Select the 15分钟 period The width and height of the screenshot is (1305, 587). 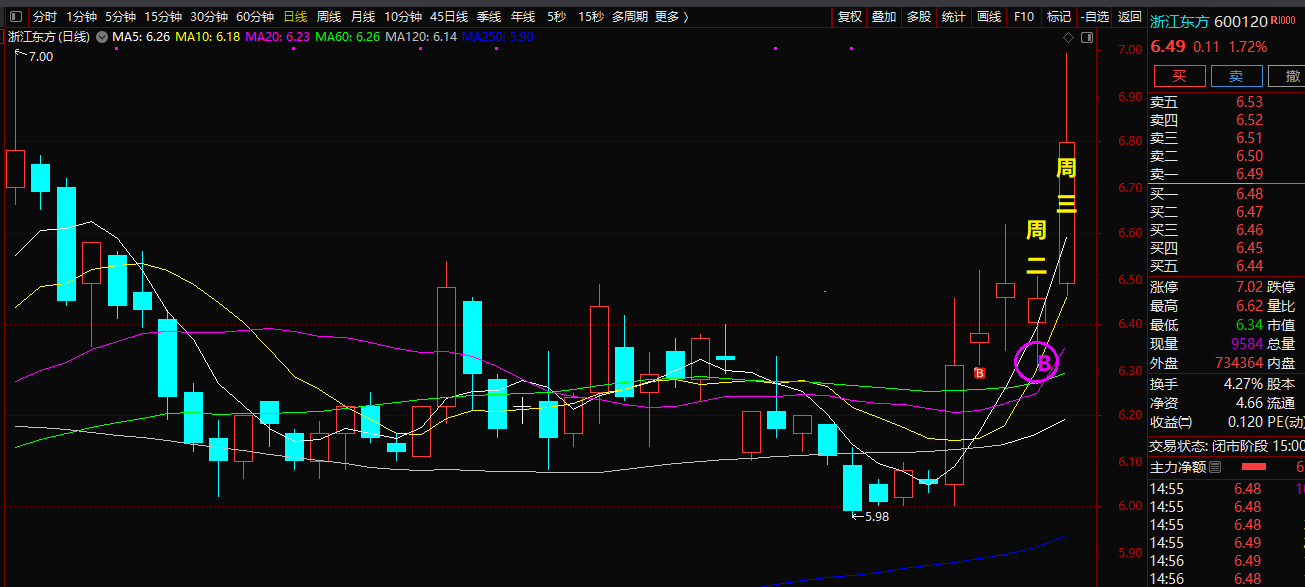click(x=163, y=17)
